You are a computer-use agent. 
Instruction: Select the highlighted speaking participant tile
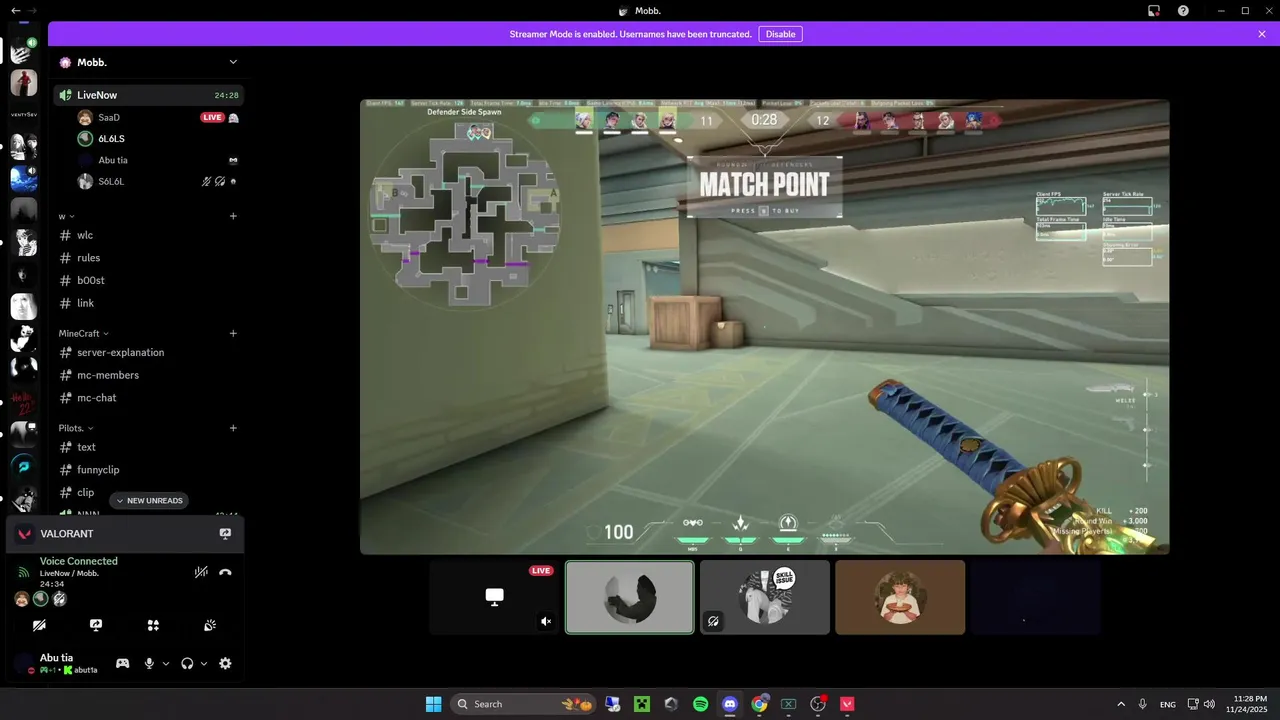630,597
